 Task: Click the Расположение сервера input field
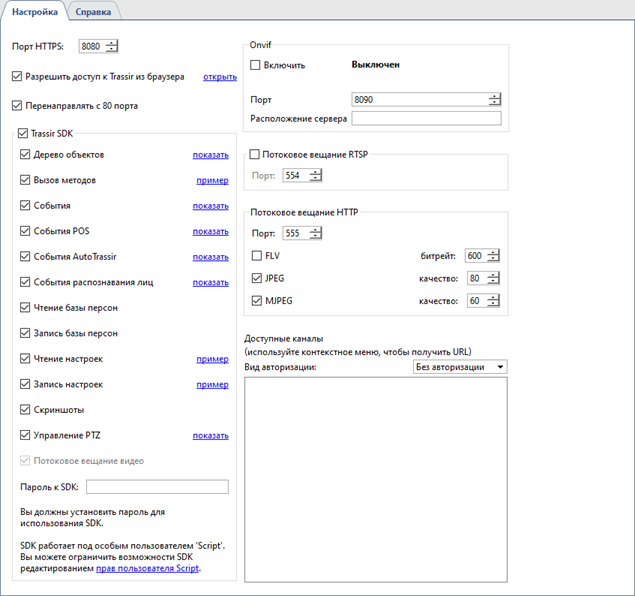[426, 118]
